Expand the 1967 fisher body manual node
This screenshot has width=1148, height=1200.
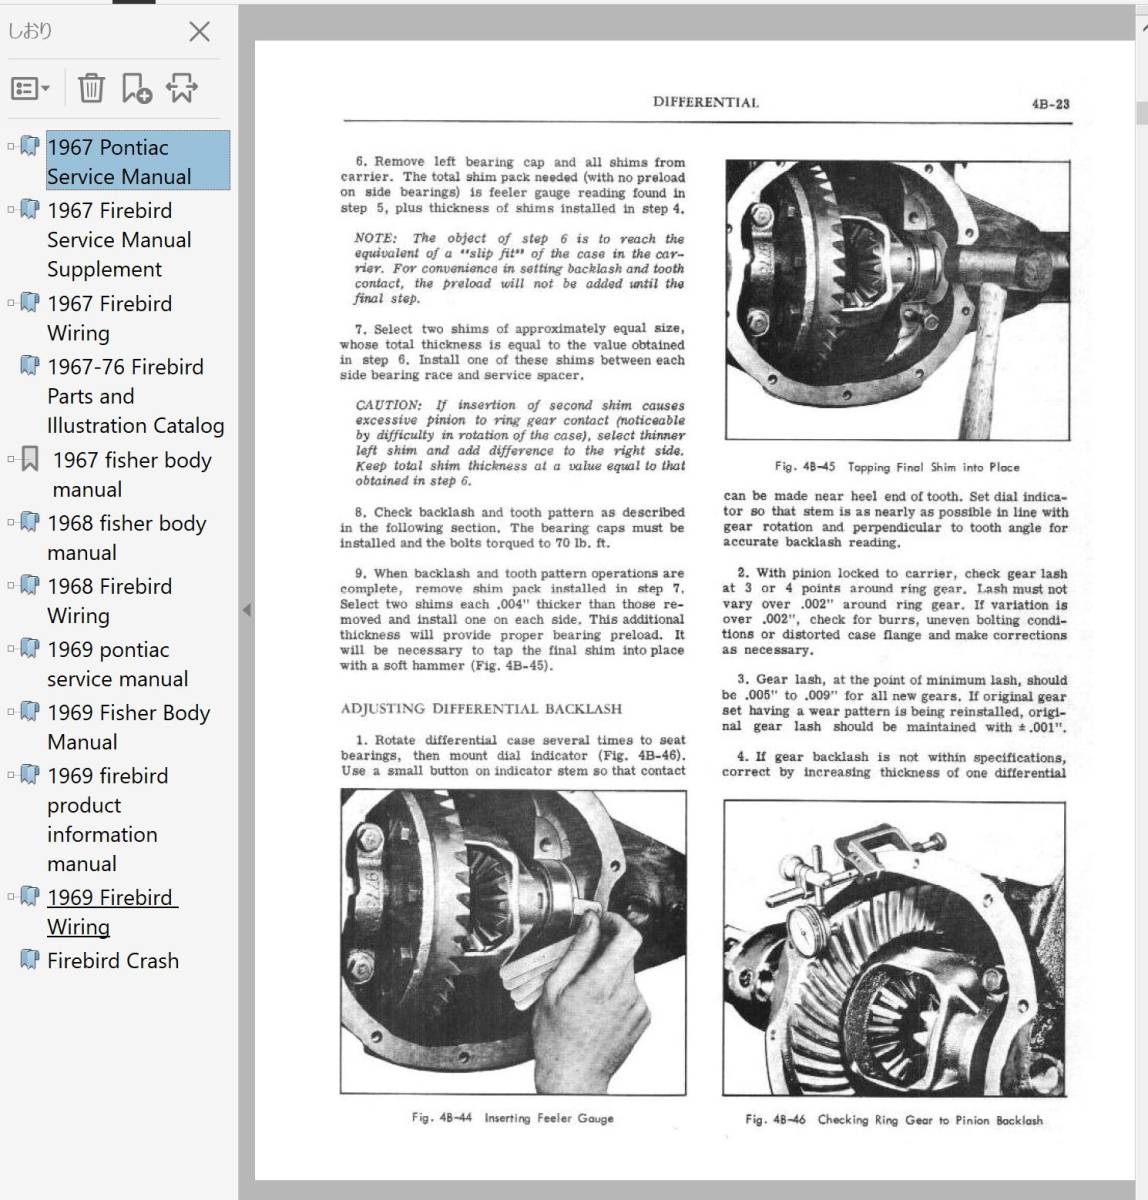(11, 459)
